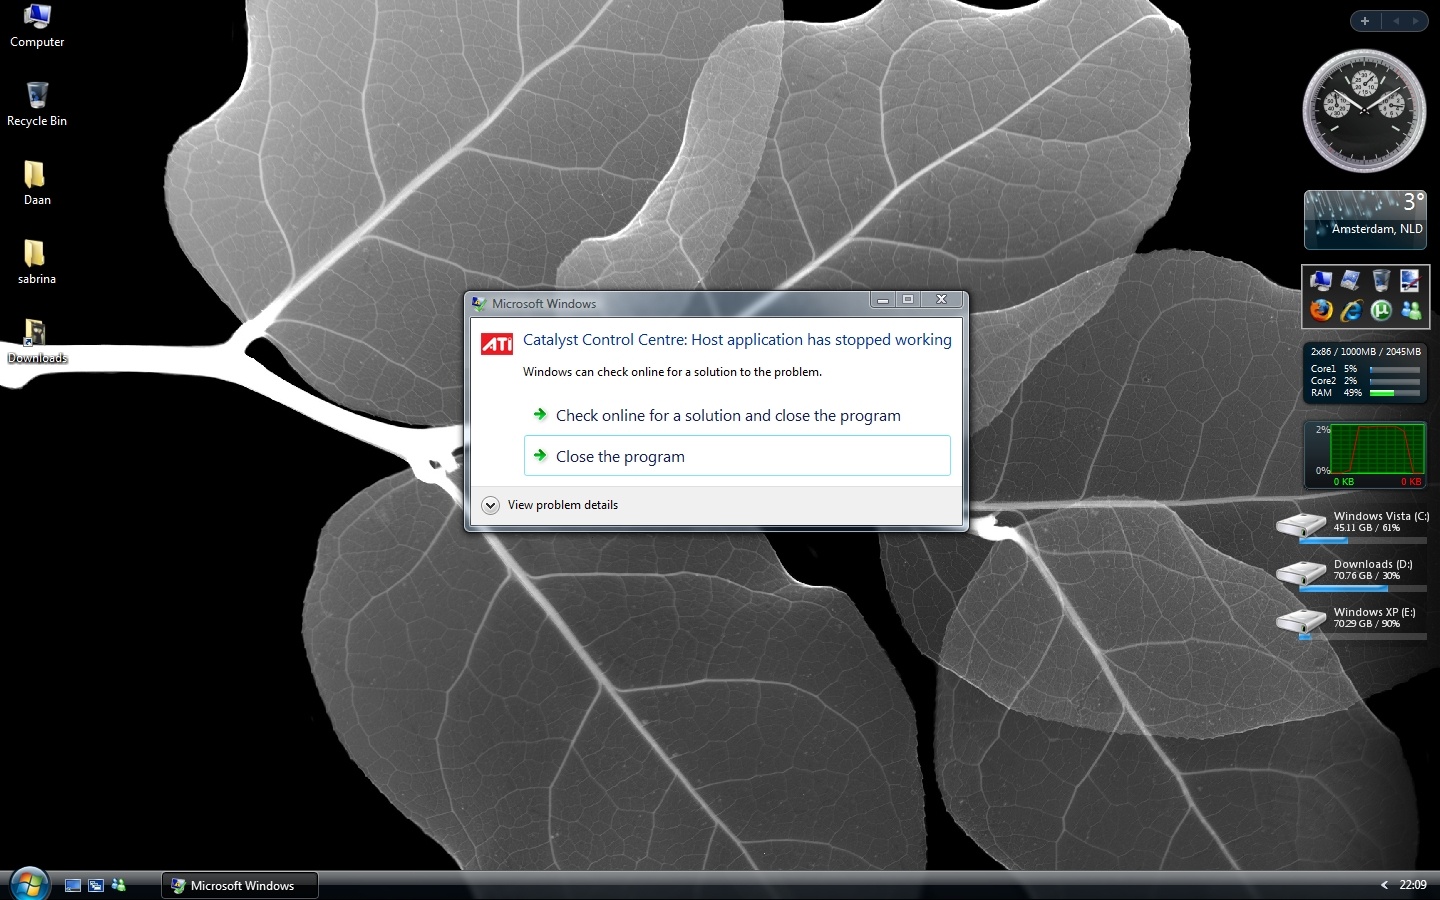
Task: Launch Internet Explorer from launcher gadget
Action: coord(1350,311)
